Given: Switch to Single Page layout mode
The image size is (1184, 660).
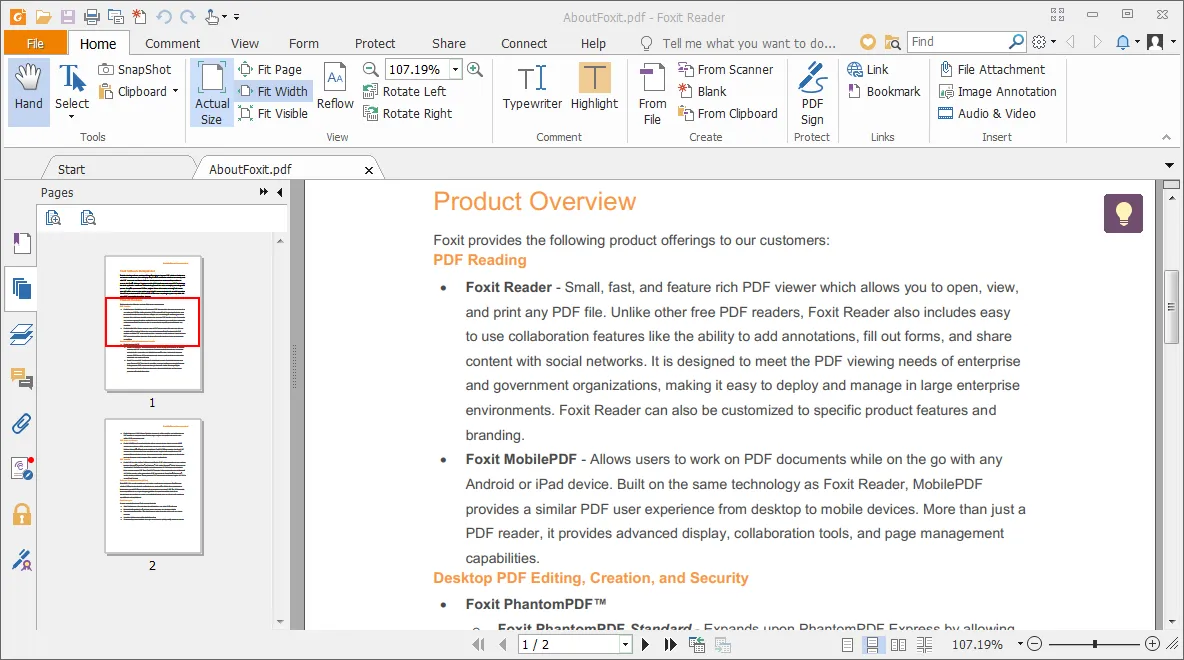Looking at the screenshot, I should pyautogui.click(x=846, y=644).
